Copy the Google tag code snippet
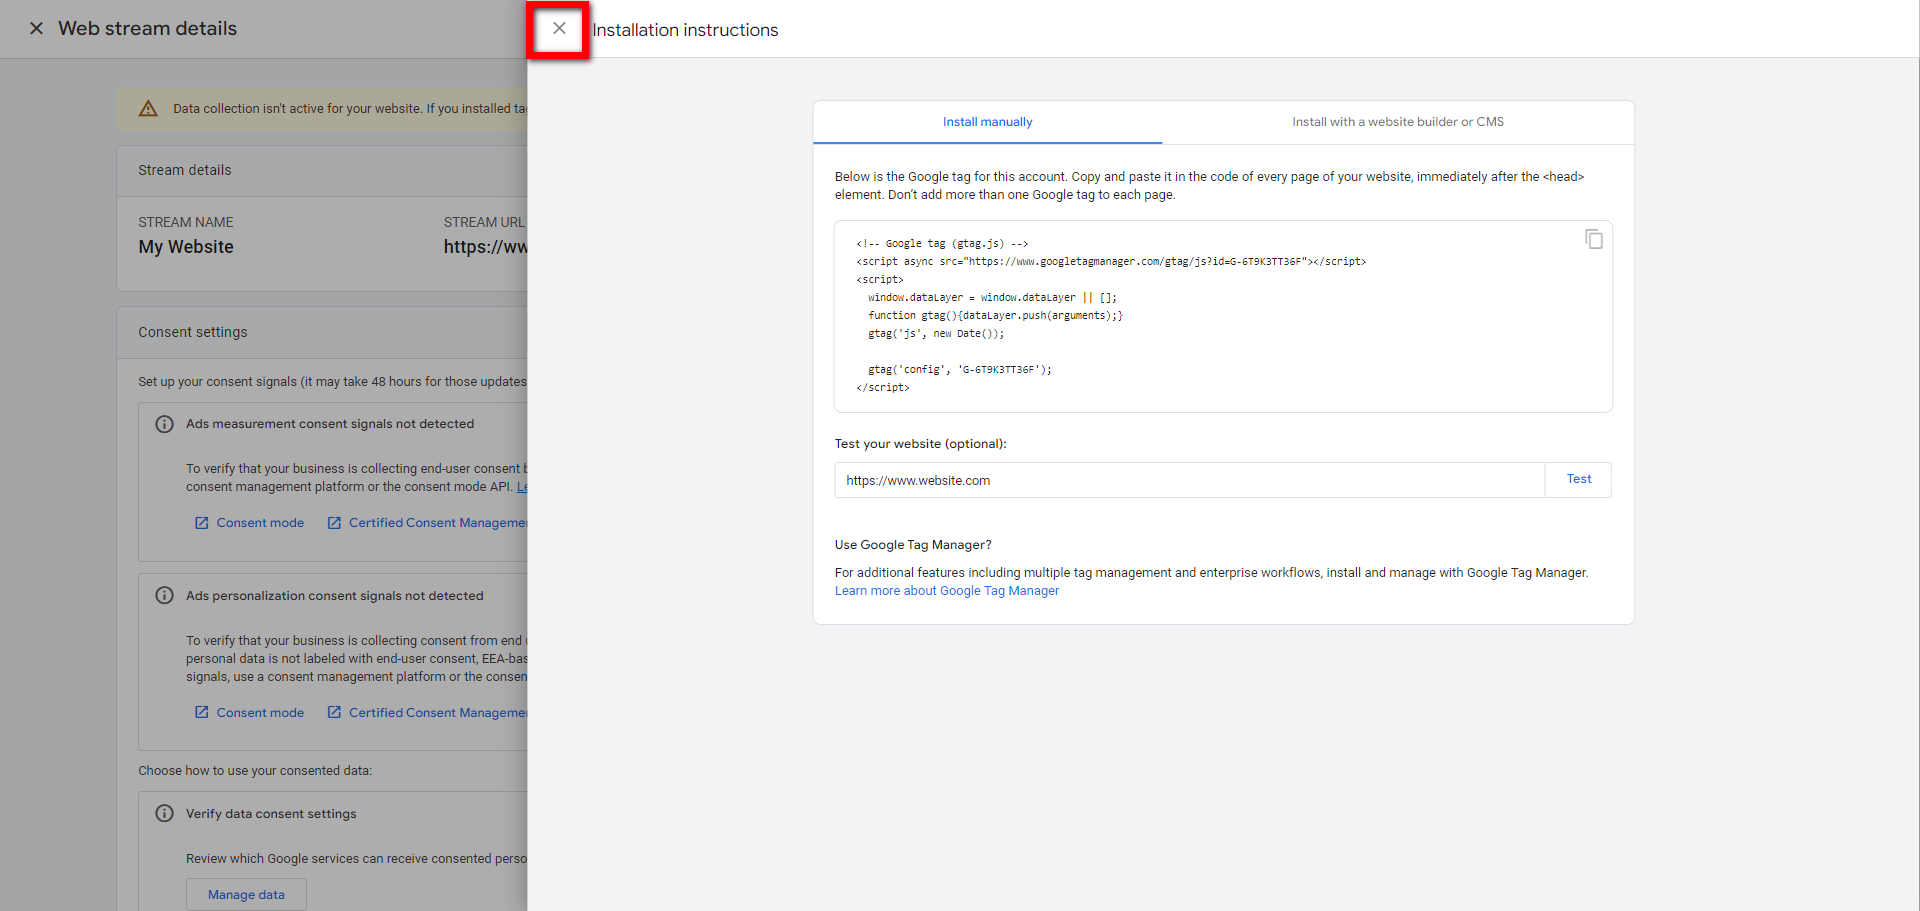 click(x=1594, y=239)
